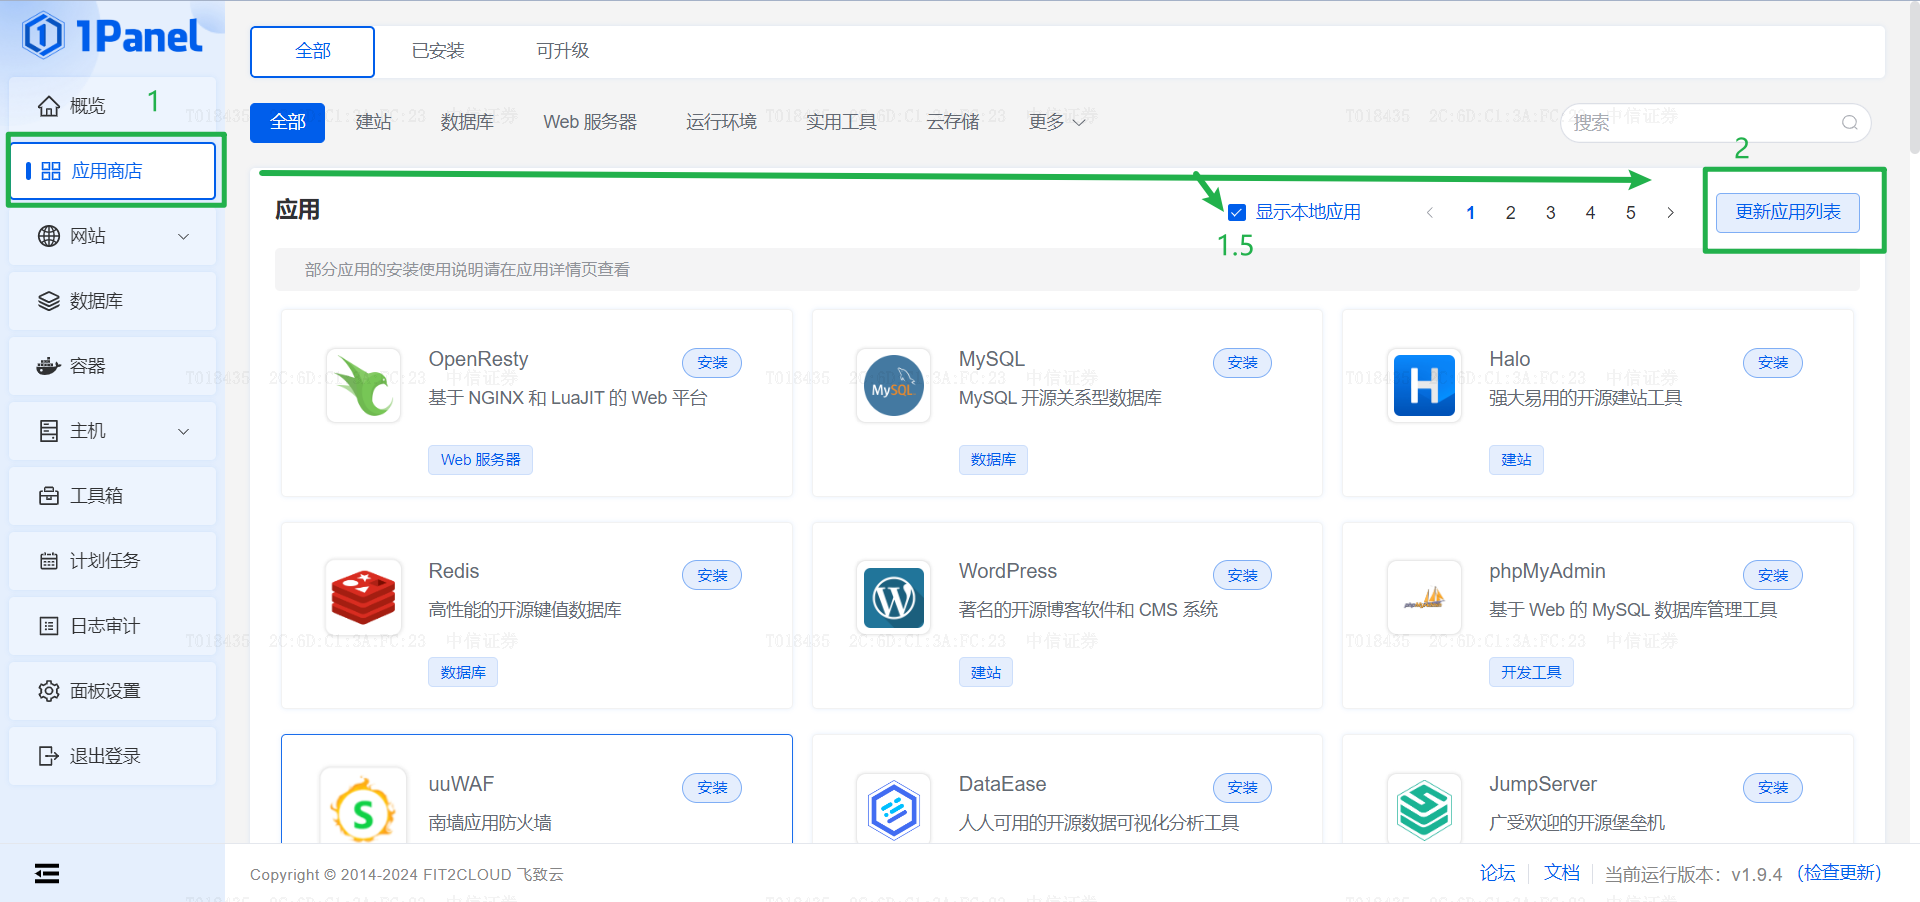This screenshot has height=902, width=1920.
Task: Toggle the 显示本地应用 checkbox
Action: point(1237,212)
